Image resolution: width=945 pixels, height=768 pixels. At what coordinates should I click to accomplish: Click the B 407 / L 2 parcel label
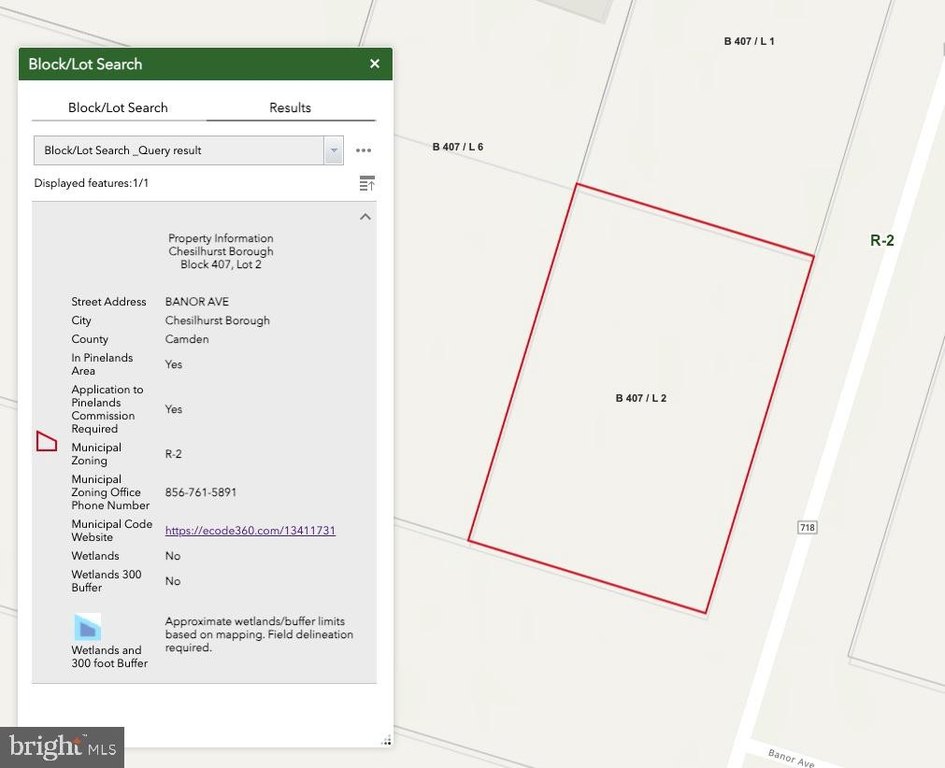click(x=641, y=398)
